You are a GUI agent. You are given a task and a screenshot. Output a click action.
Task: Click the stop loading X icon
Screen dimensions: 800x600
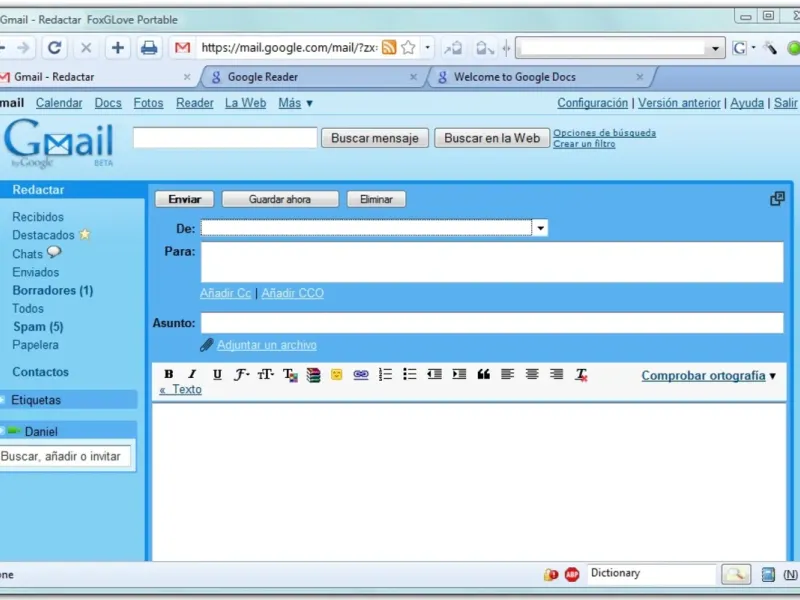pos(86,48)
